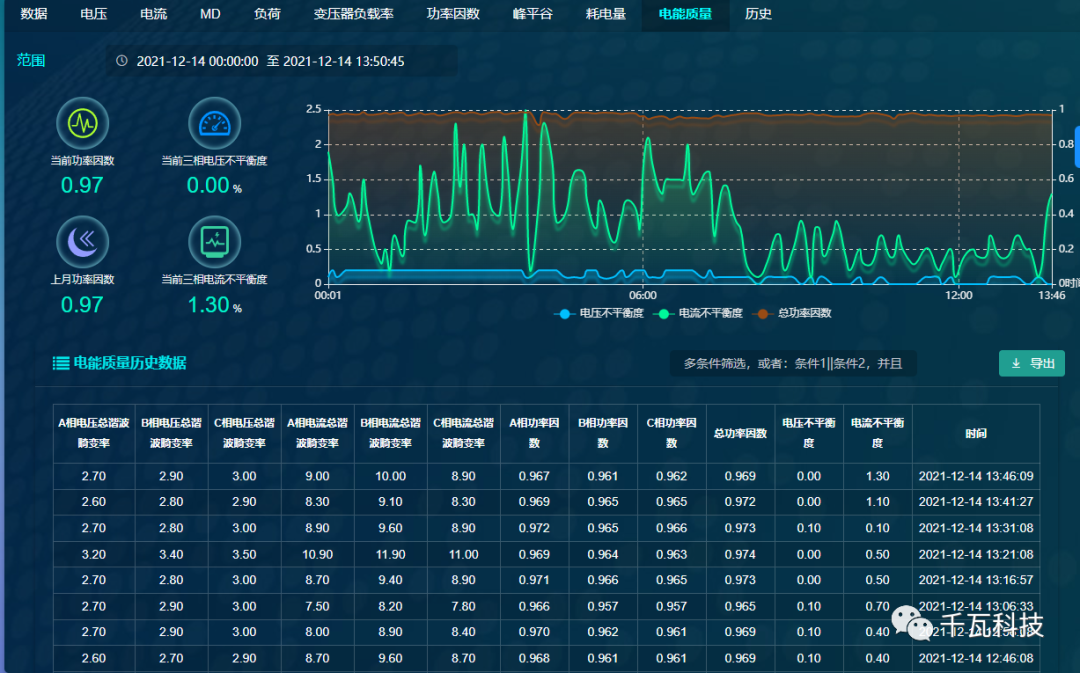
Task: Open the 变压器负载率 tab
Action: point(353,14)
